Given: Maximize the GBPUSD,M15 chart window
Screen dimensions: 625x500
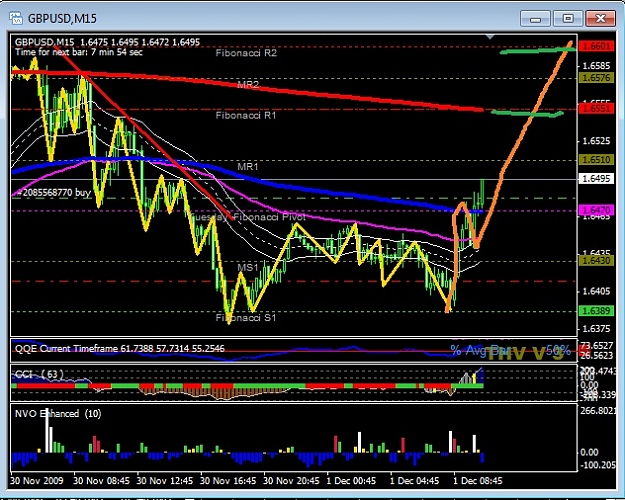Looking at the screenshot, I should tap(568, 19).
